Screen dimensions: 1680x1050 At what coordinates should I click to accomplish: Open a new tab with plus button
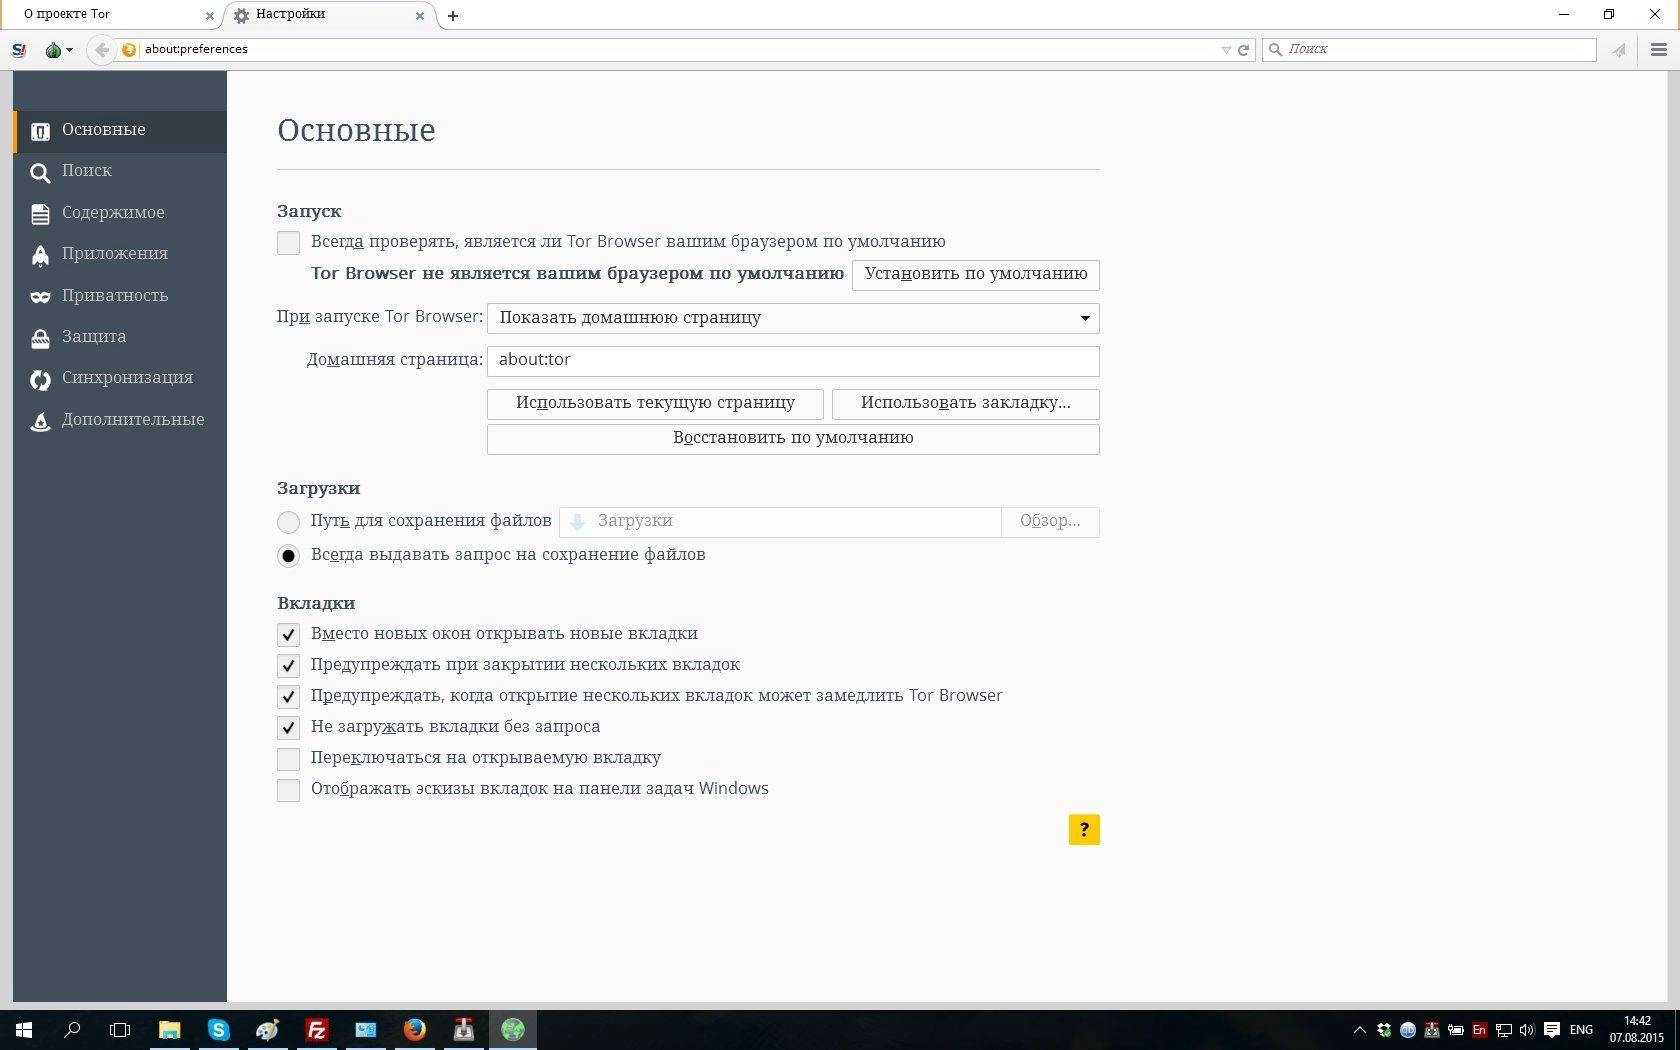pos(453,15)
